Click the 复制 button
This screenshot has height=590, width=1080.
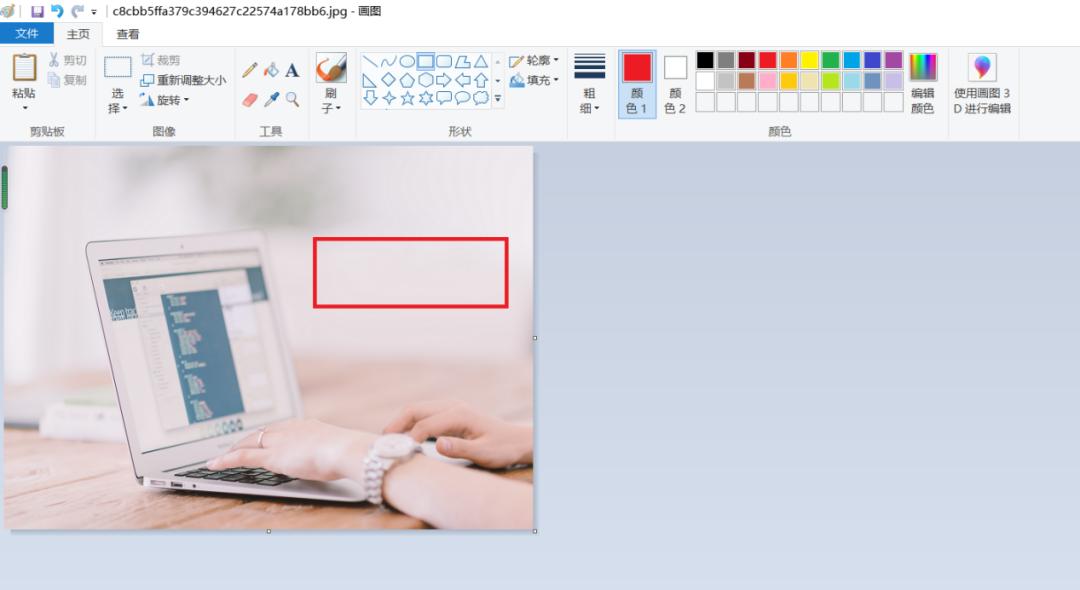pos(67,80)
